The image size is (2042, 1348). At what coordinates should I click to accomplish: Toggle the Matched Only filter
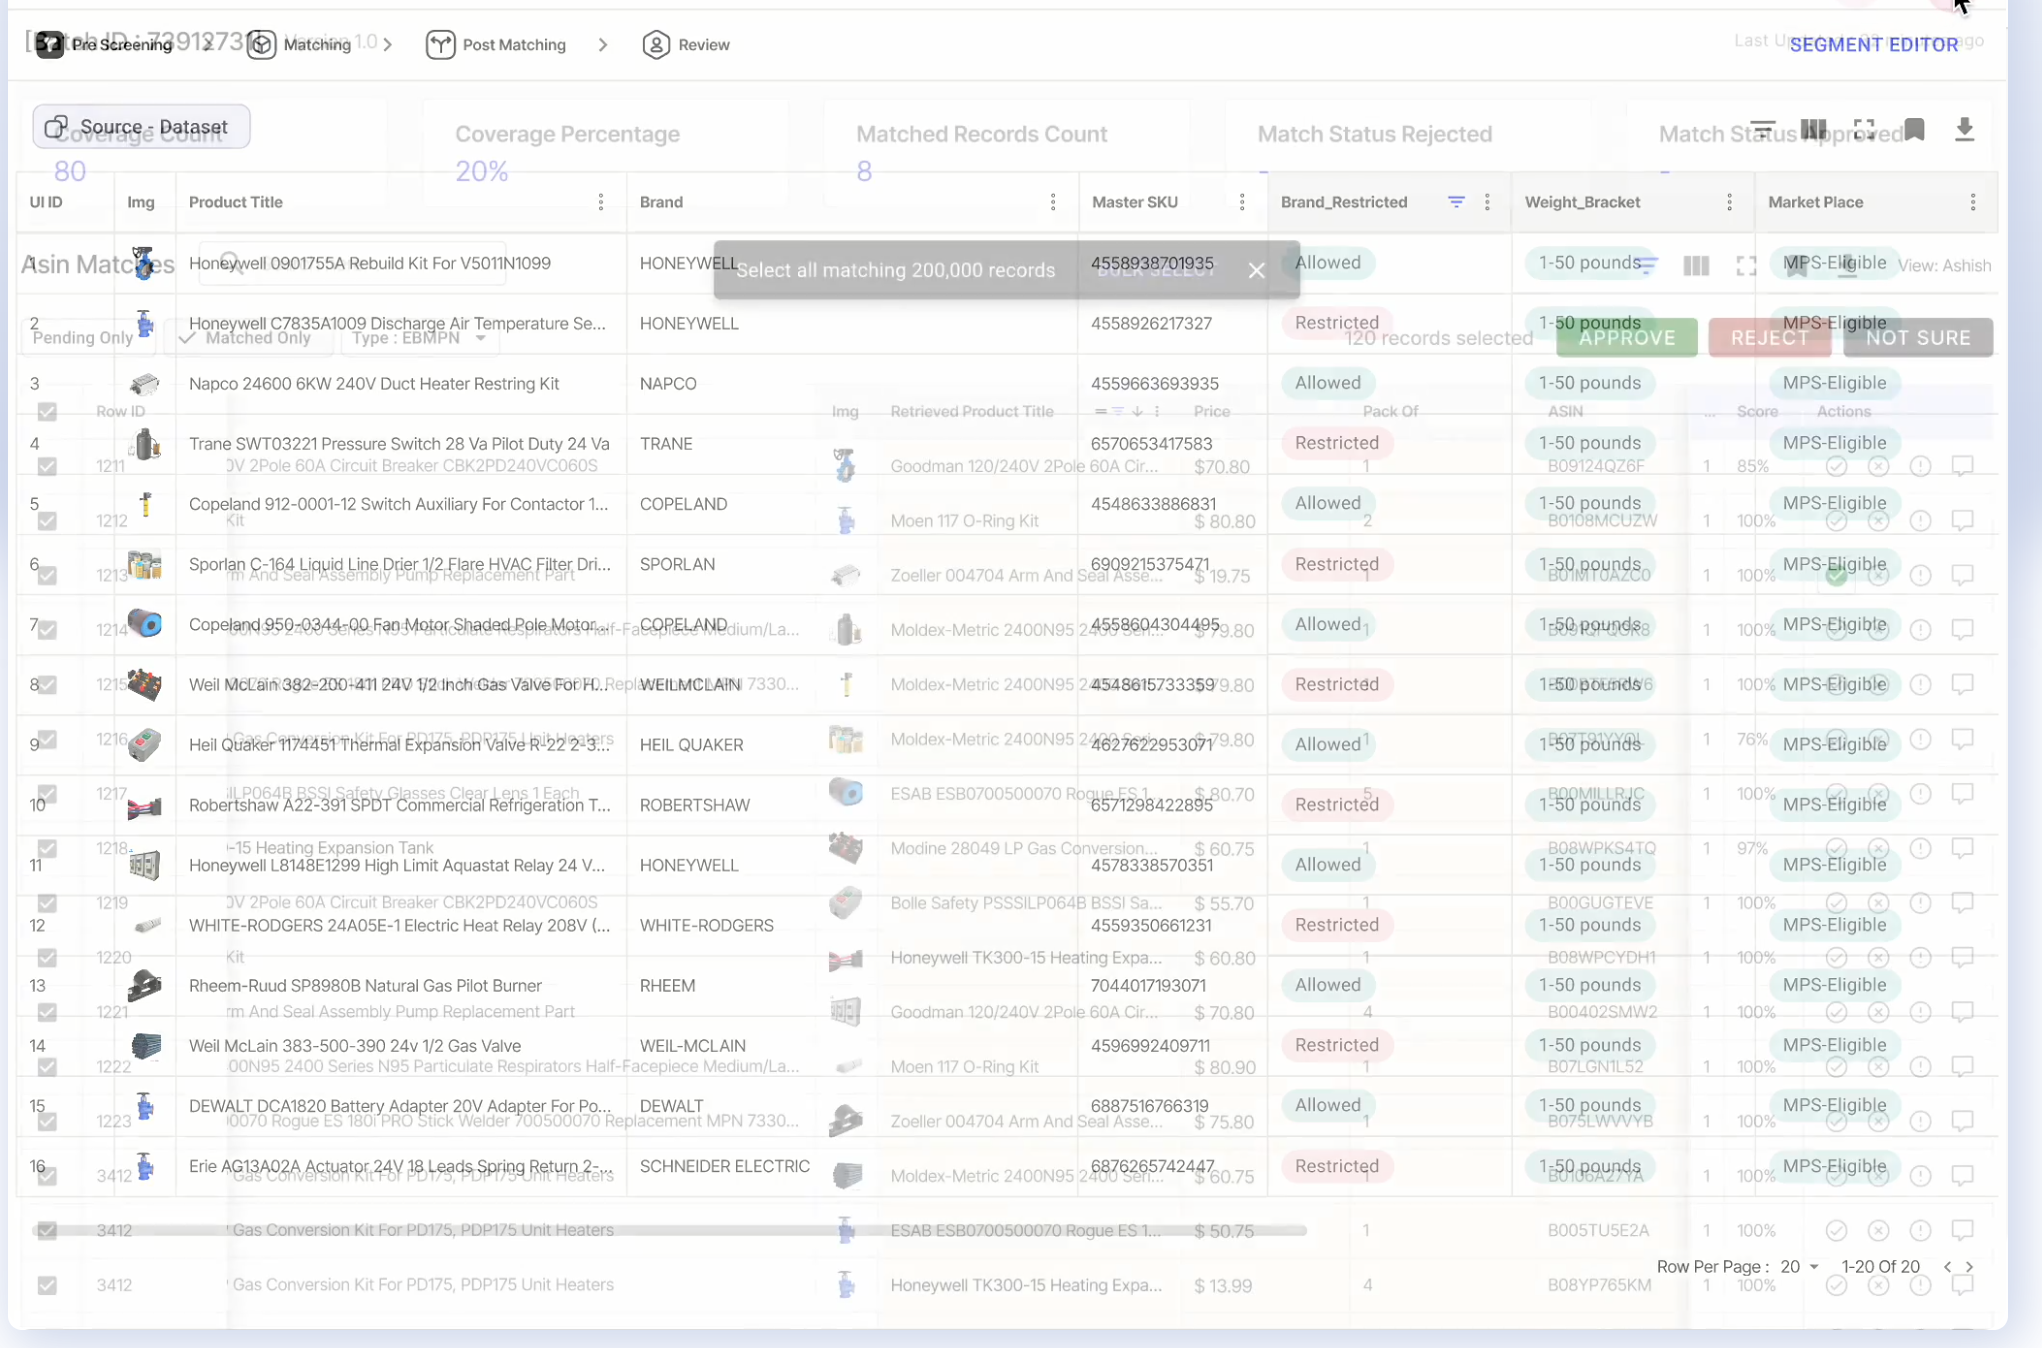point(247,338)
